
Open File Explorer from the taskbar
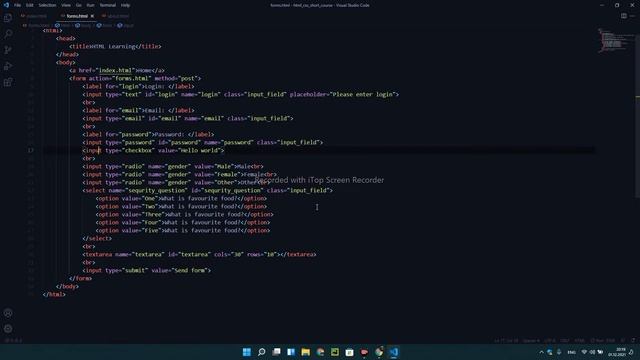pos(305,352)
